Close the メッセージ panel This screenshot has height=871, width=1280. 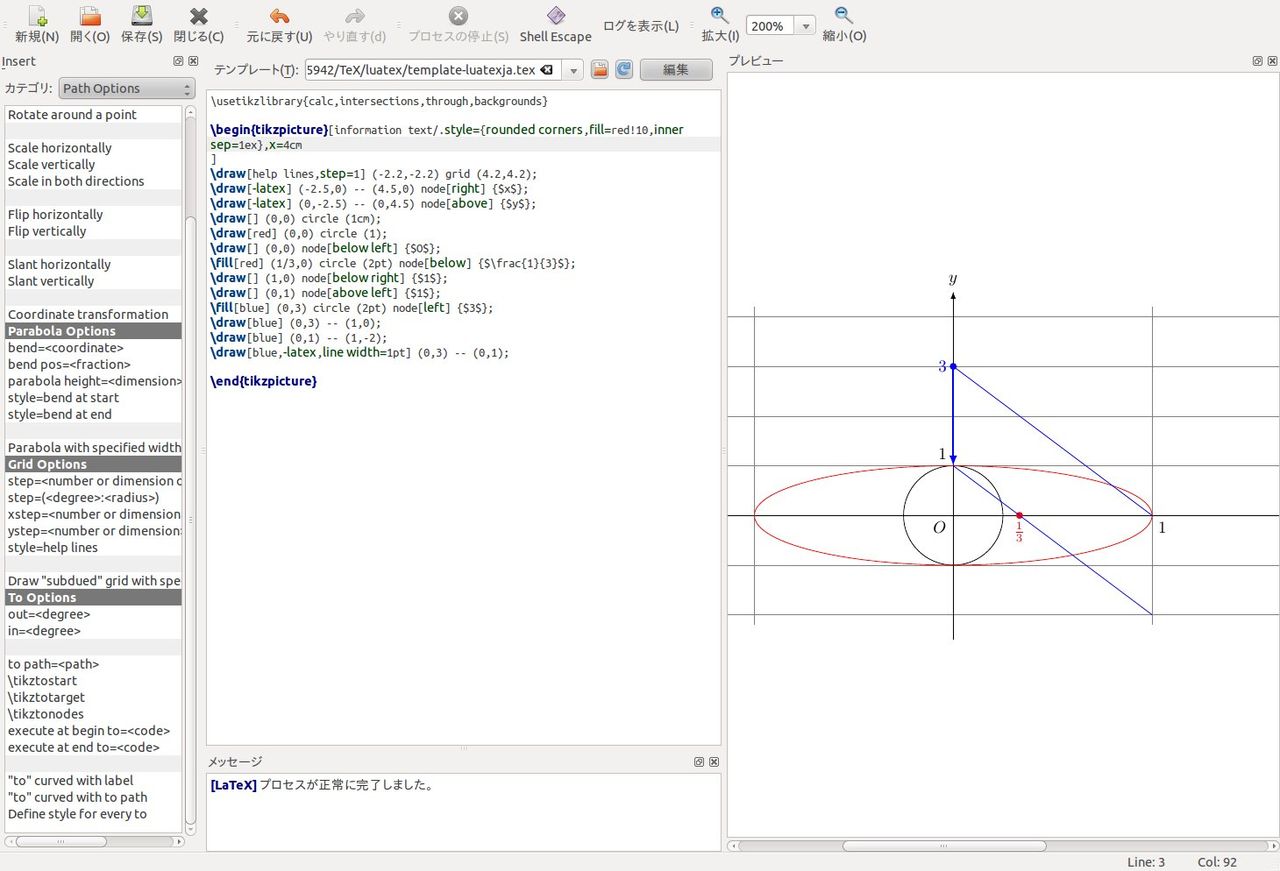(714, 762)
